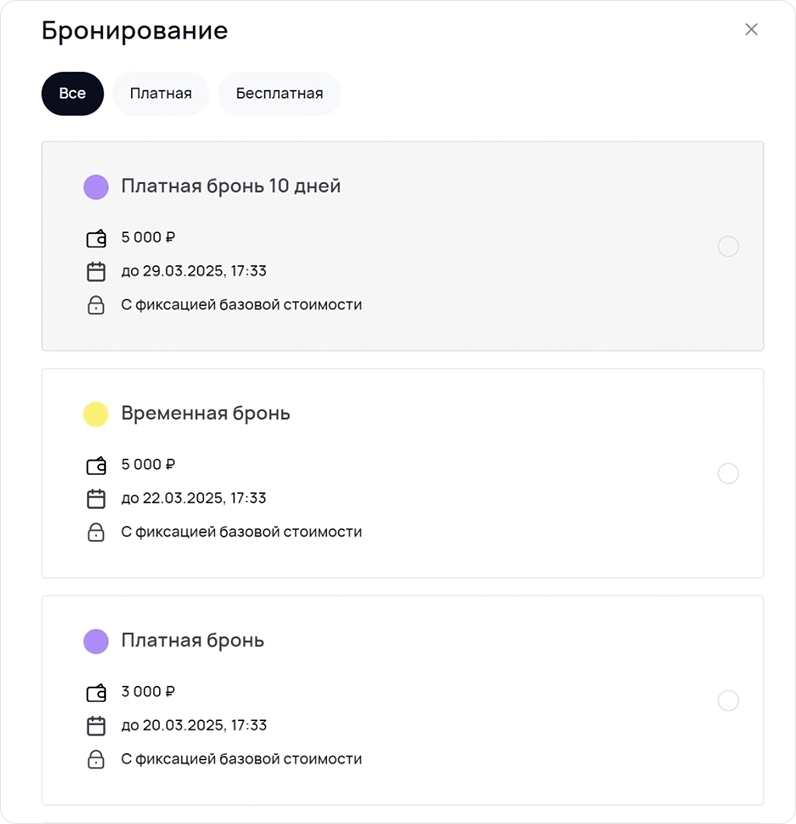Viewport: 796px width, 824px height.
Task: Click calendar icon next to до 20.03.2025
Action: click(x=96, y=725)
